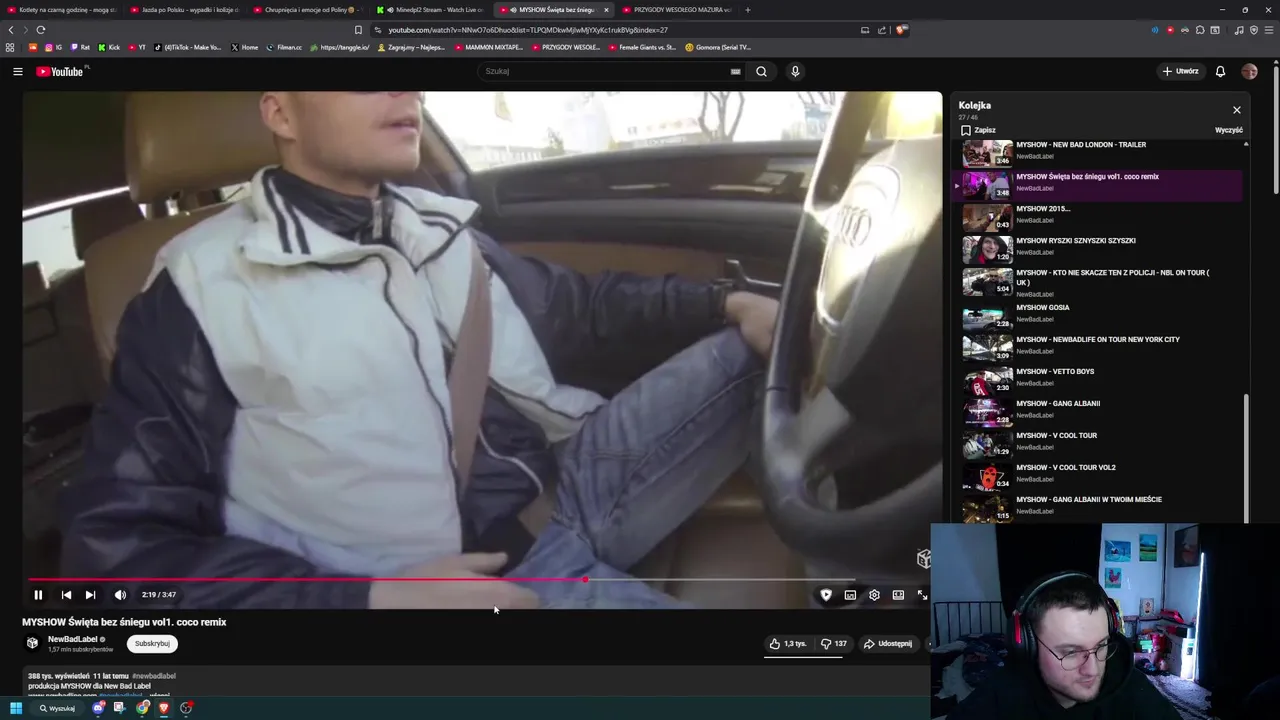Image resolution: width=1280 pixels, height=720 pixels.
Task: Play MYSHOW RYSZKI SZNYSZKI SZYSZKI
Action: click(1098, 248)
